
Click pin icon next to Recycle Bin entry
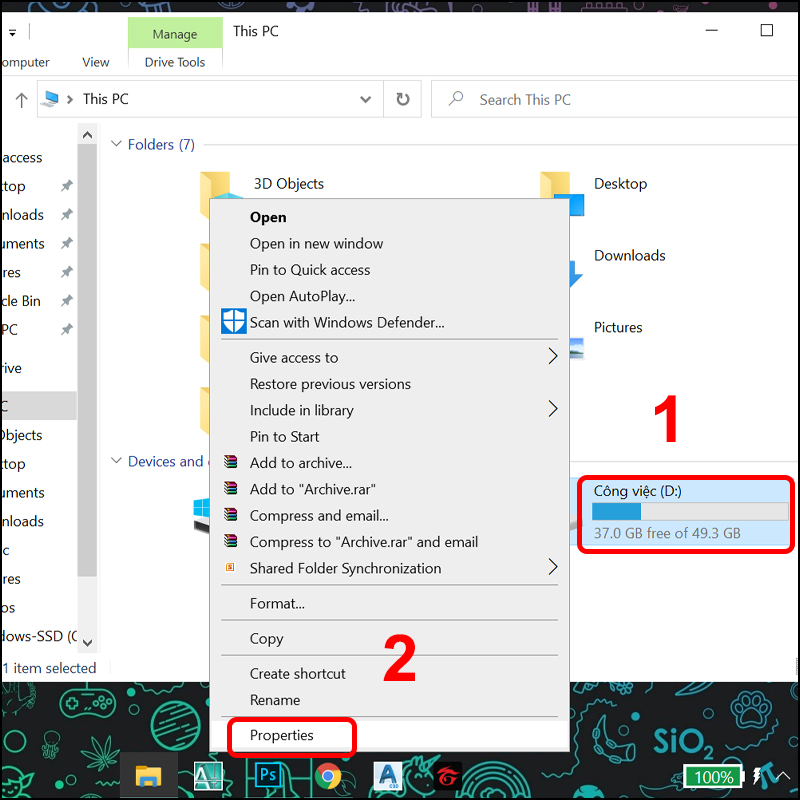tap(67, 301)
